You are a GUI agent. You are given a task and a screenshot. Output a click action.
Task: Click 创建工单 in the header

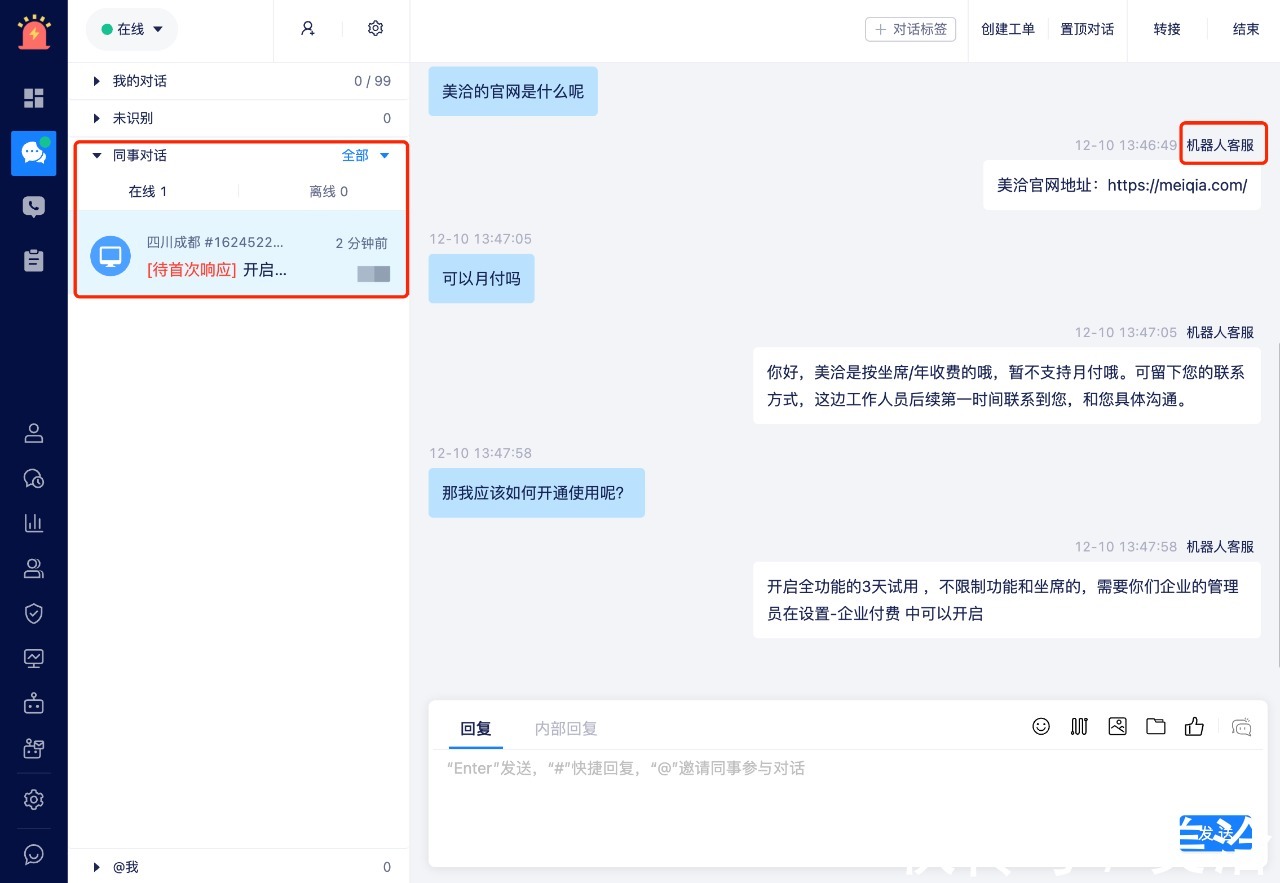click(x=1008, y=29)
